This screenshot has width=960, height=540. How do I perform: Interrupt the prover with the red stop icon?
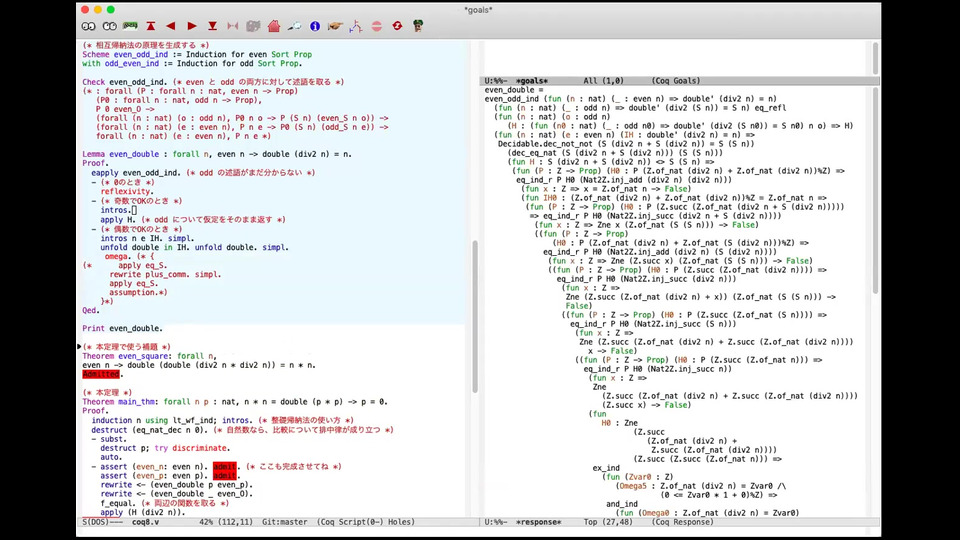[377, 26]
